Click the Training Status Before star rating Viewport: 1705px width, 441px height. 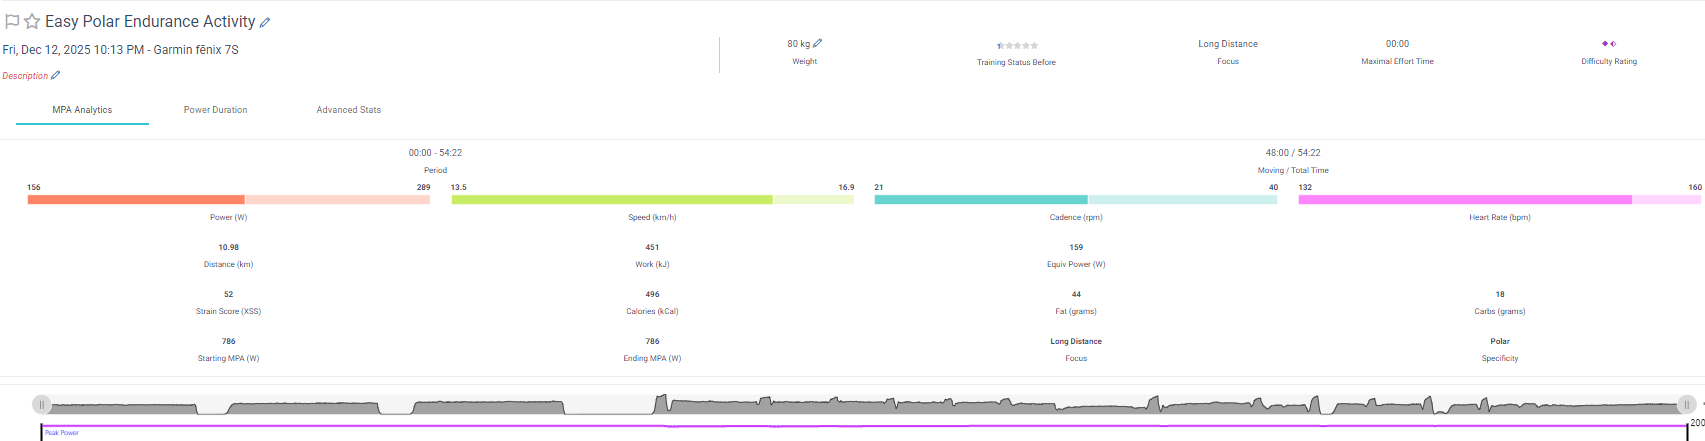point(1017,45)
